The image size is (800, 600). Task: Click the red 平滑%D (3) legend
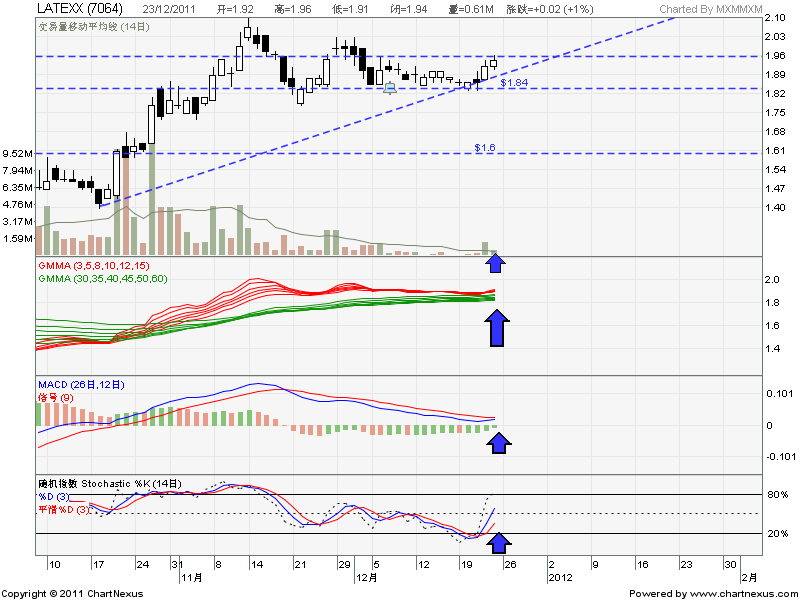click(64, 510)
